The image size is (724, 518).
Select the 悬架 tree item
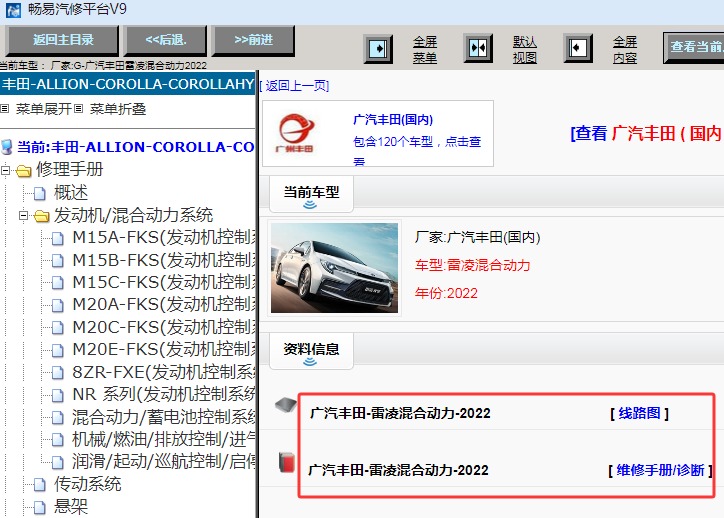[71, 507]
